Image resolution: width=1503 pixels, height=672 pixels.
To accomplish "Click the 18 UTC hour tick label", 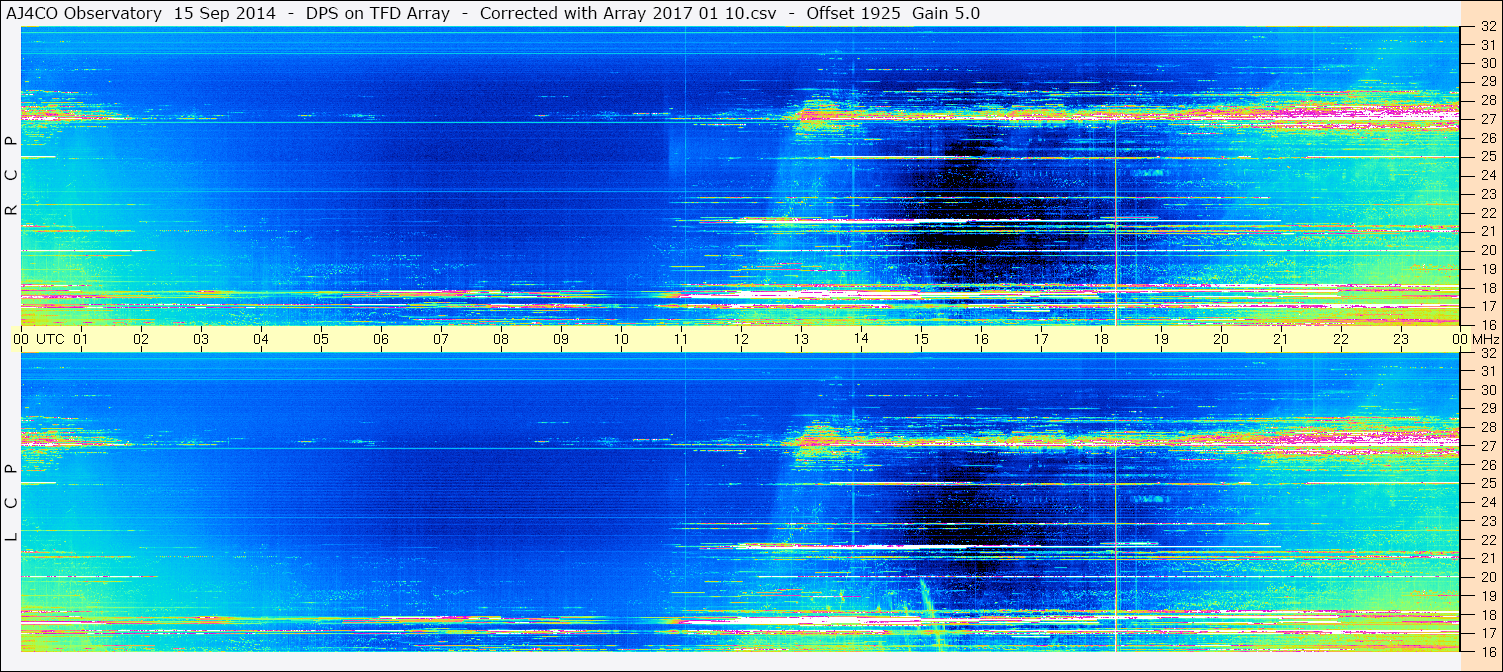I will click(x=1101, y=339).
